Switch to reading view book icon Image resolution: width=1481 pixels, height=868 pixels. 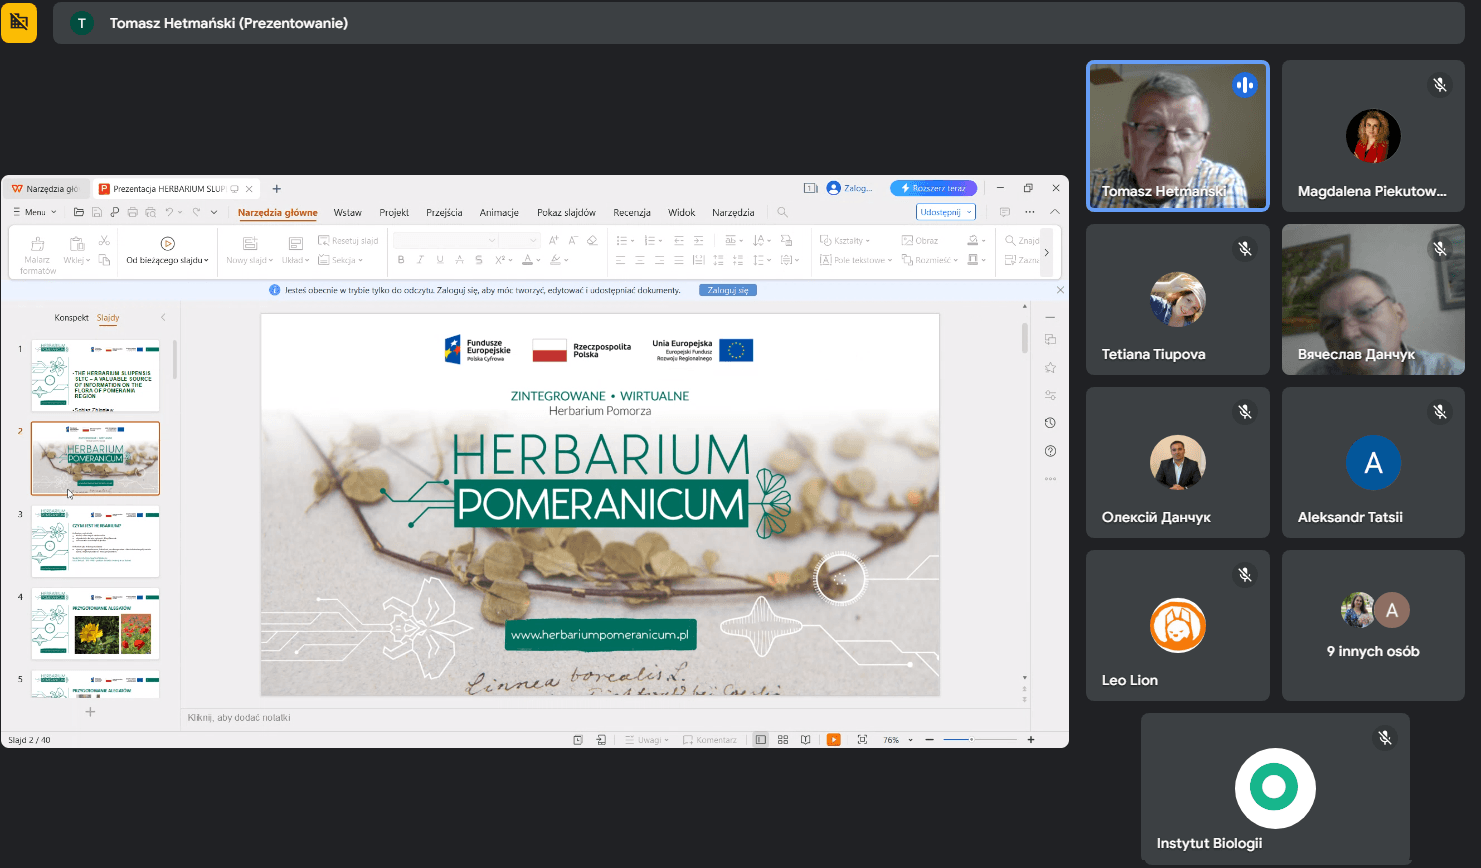pos(805,740)
